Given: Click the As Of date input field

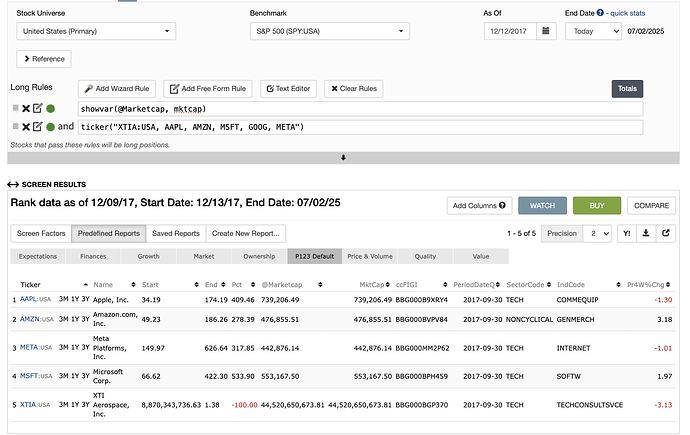Looking at the screenshot, I should point(510,31).
